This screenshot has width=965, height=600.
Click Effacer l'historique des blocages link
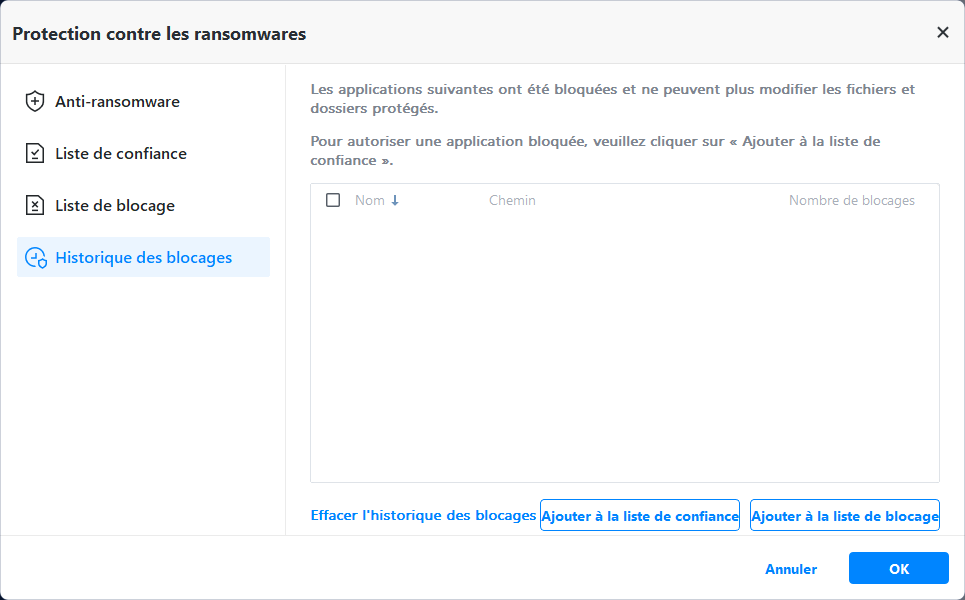[423, 515]
